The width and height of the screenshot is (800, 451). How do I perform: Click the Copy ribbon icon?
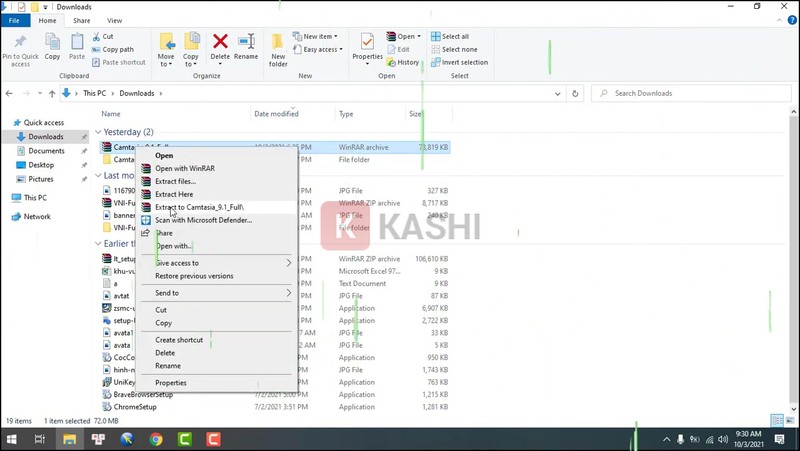[52, 42]
